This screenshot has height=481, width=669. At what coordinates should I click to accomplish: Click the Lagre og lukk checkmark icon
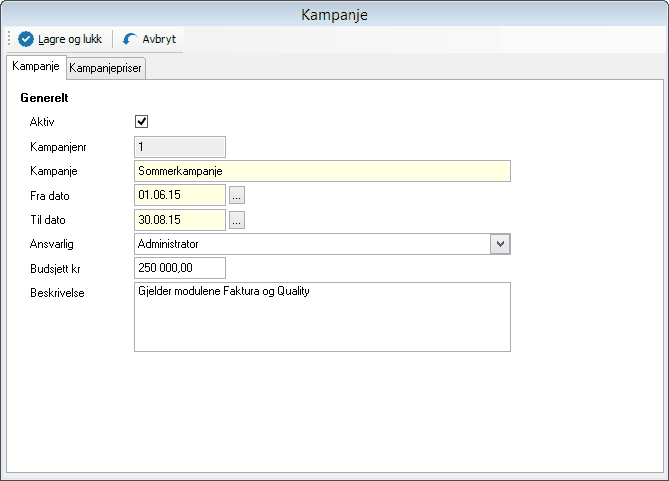tap(26, 39)
